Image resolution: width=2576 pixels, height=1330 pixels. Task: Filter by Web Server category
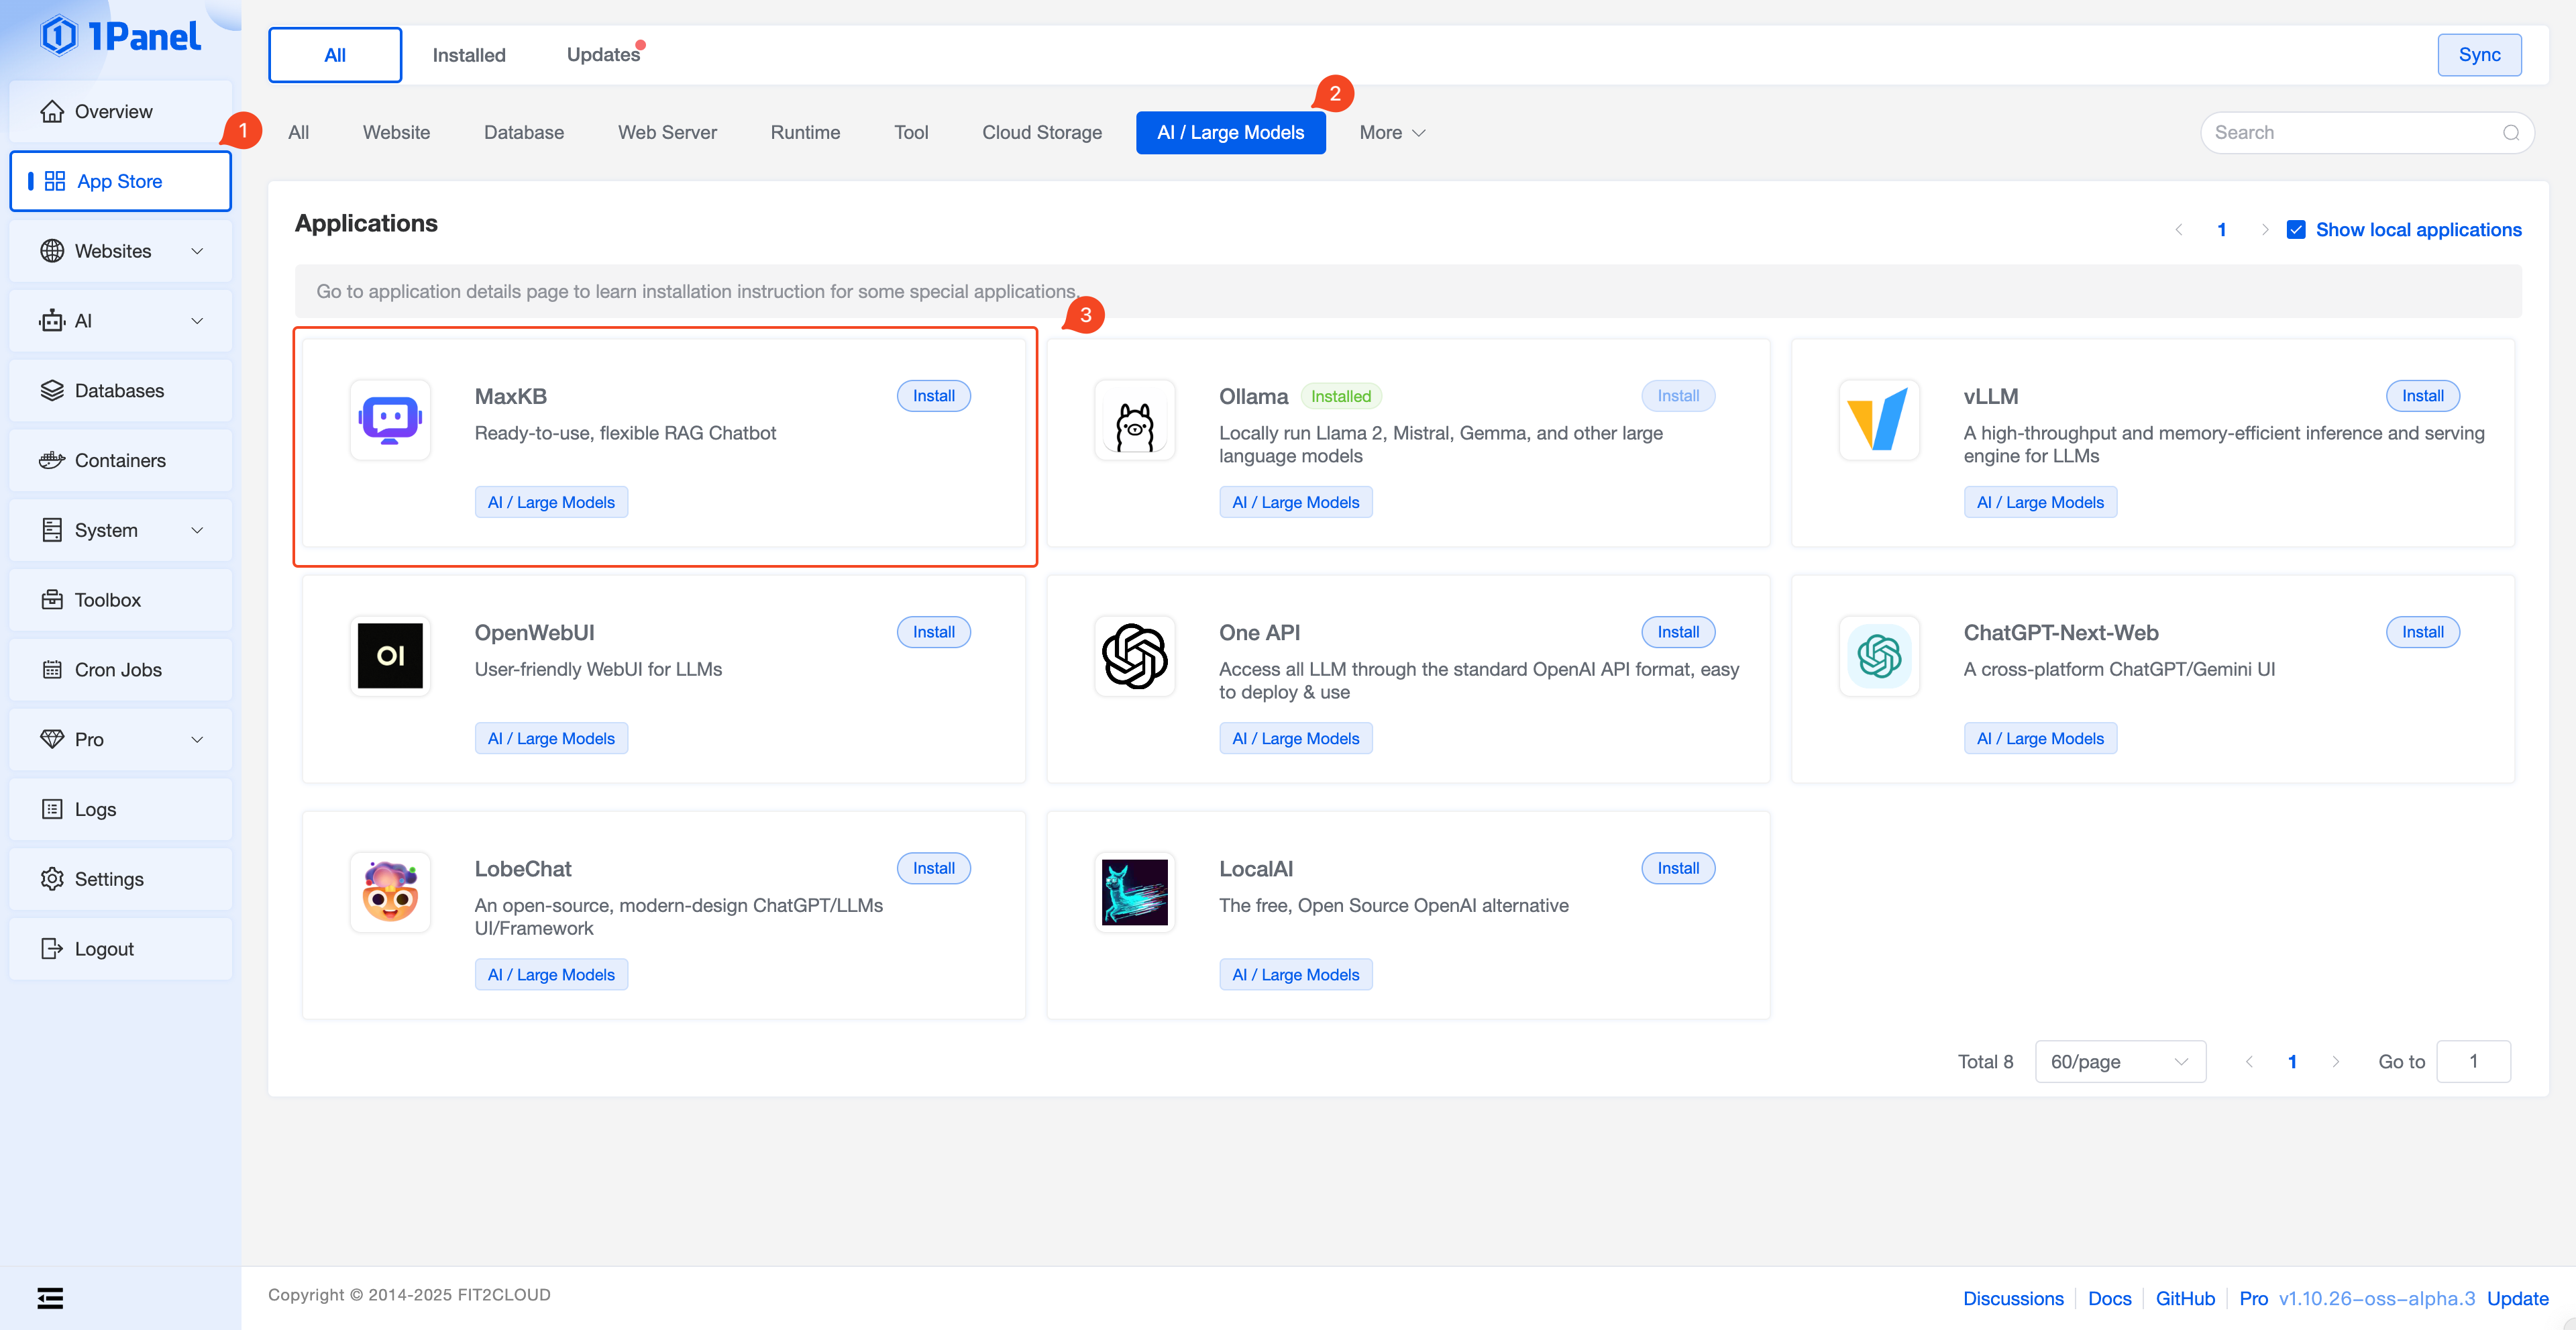click(x=667, y=133)
